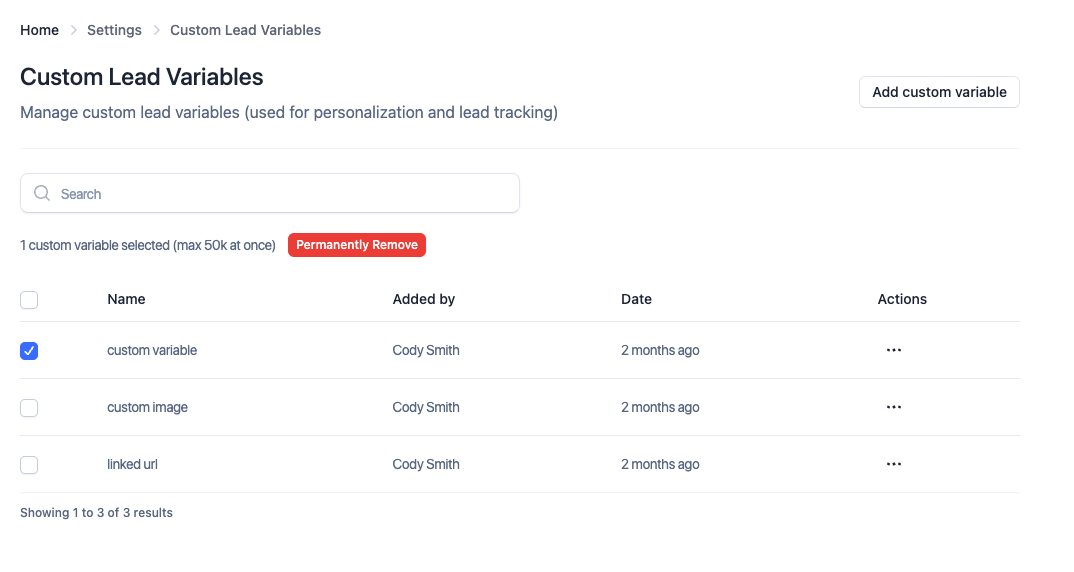
Task: Go to Home breadcrumb
Action: [x=39, y=30]
